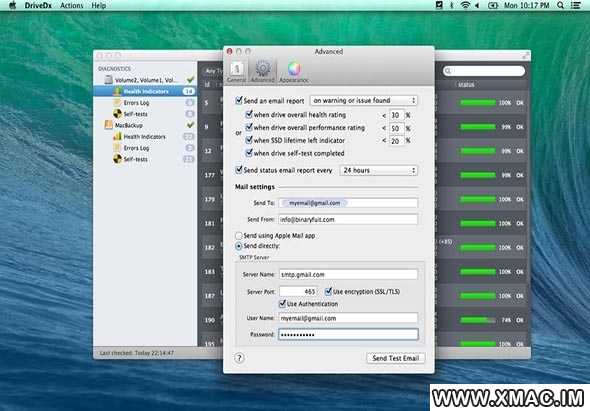Click the Self-tests icon under Volume2
This screenshot has width=590, height=411.
pyautogui.click(x=117, y=114)
